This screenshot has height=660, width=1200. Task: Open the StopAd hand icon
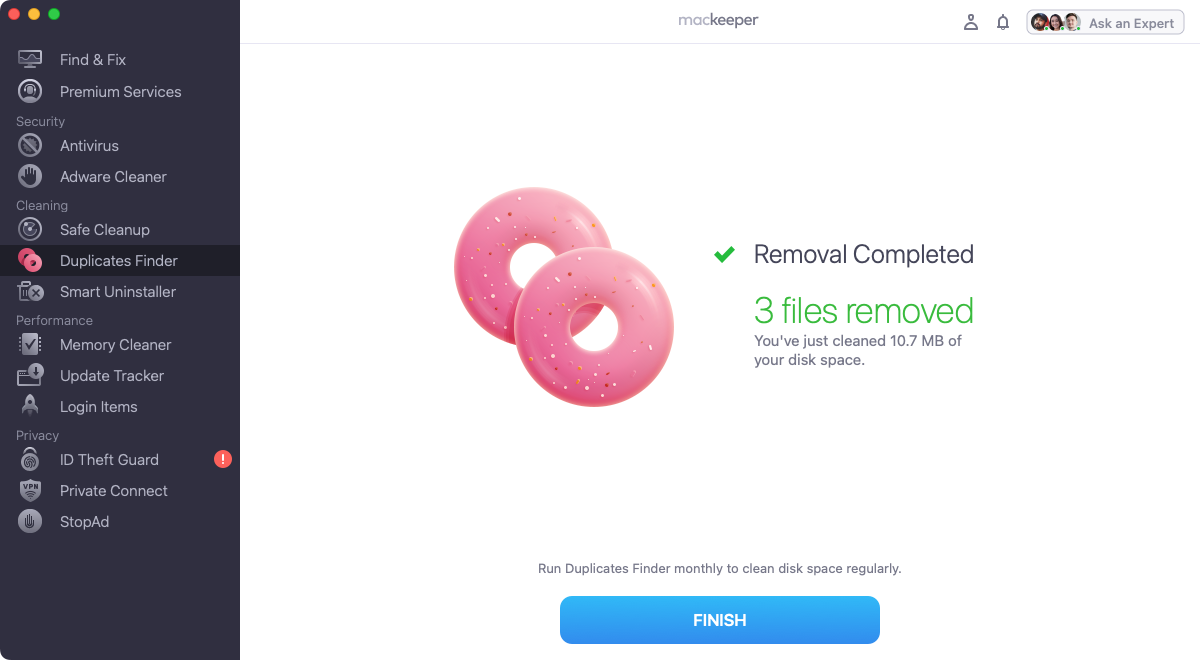tap(30, 521)
